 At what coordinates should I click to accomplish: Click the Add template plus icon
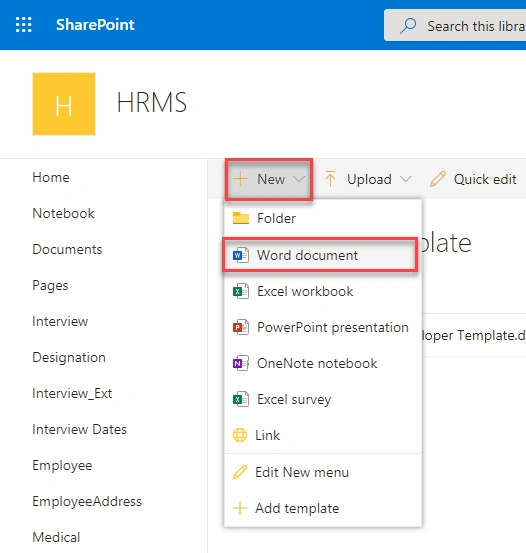[240, 508]
